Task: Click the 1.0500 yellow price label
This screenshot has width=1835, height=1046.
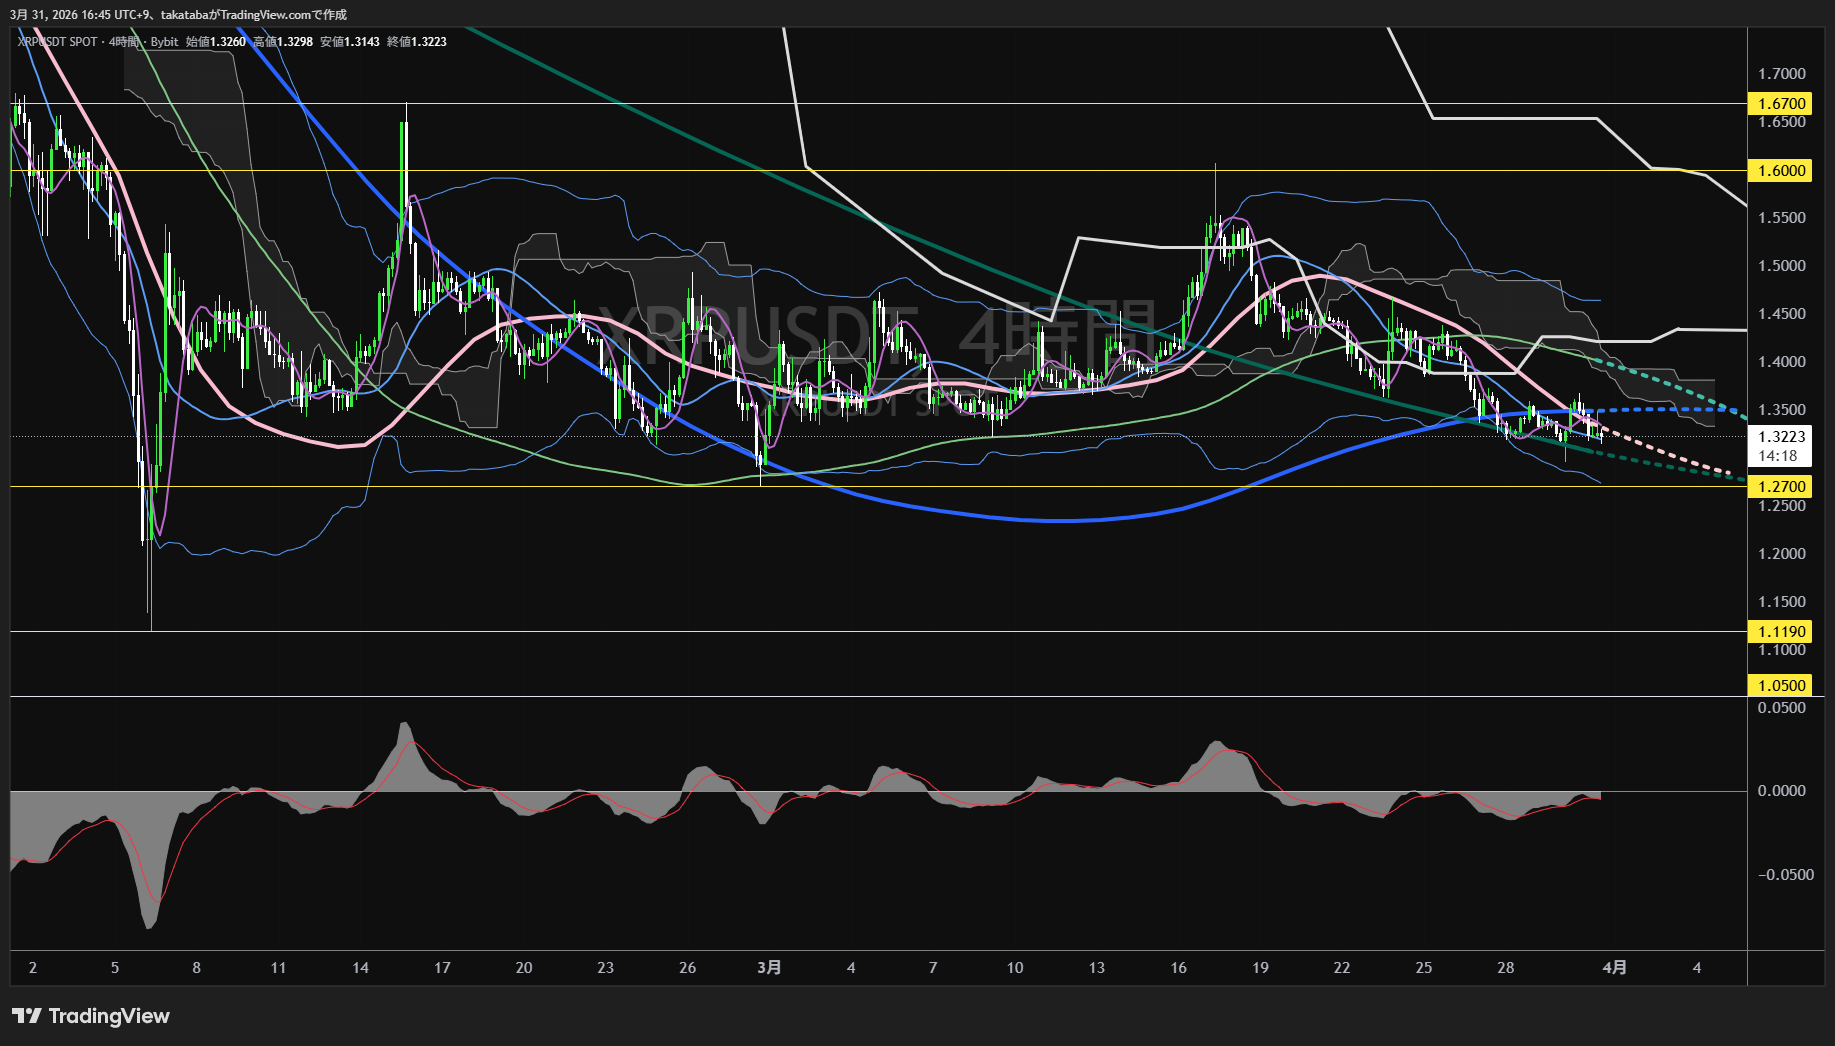Action: (1781, 685)
